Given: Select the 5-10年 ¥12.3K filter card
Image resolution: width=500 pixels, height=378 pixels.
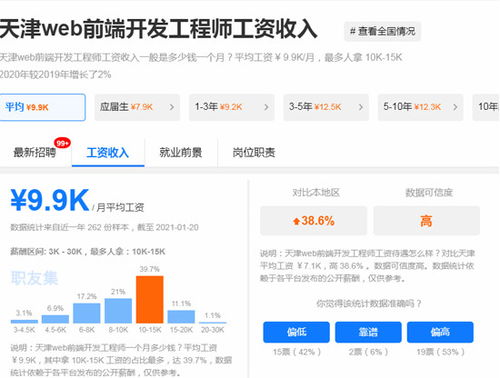Looking at the screenshot, I should (x=420, y=107).
